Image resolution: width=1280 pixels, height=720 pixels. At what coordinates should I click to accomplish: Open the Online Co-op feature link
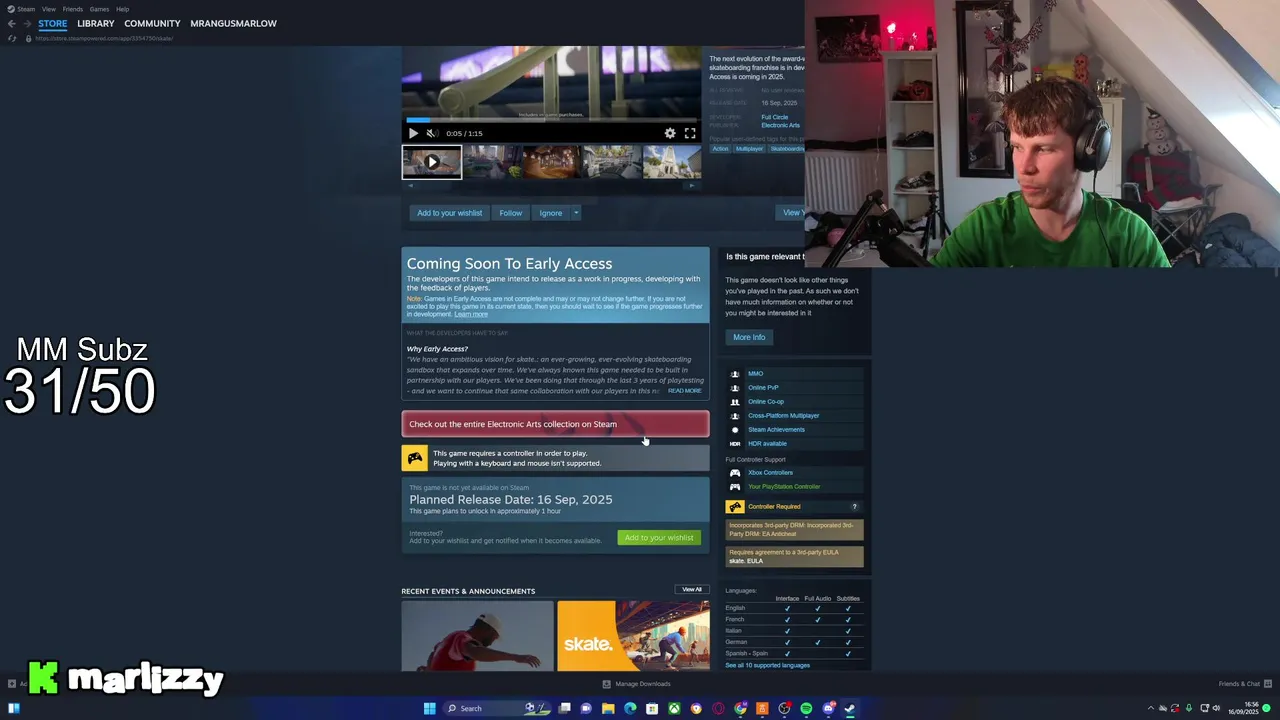point(766,402)
